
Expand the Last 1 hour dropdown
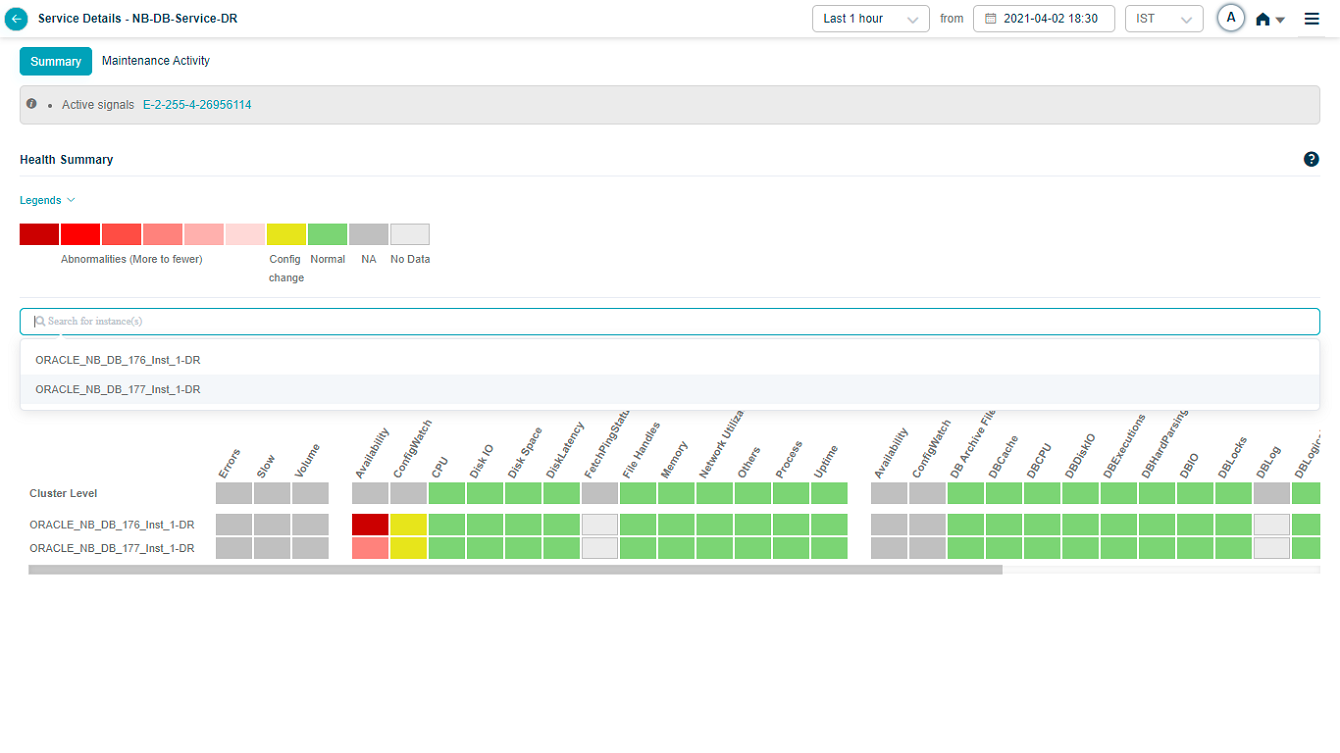click(x=870, y=19)
